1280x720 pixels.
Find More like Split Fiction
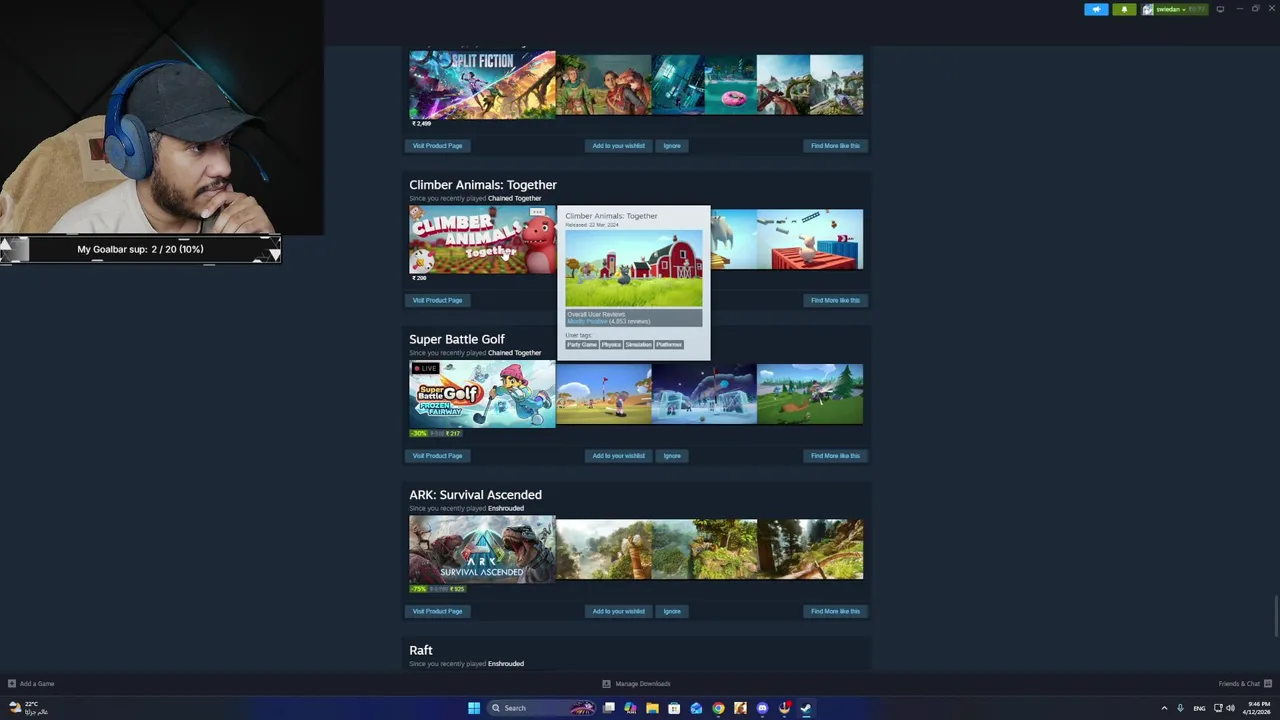coord(835,146)
